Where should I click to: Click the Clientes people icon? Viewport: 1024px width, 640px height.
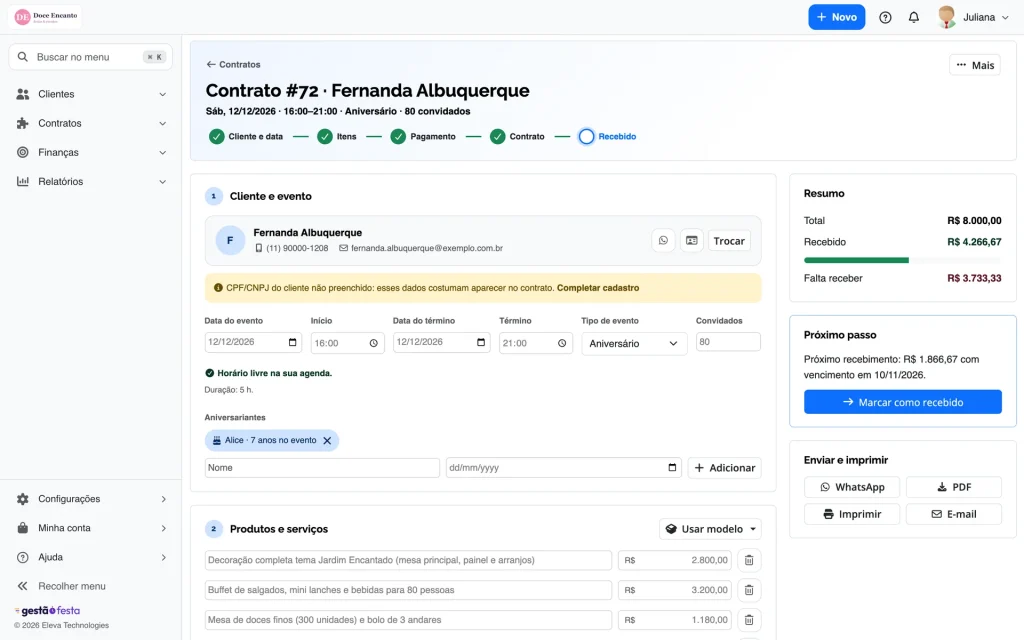click(23, 94)
